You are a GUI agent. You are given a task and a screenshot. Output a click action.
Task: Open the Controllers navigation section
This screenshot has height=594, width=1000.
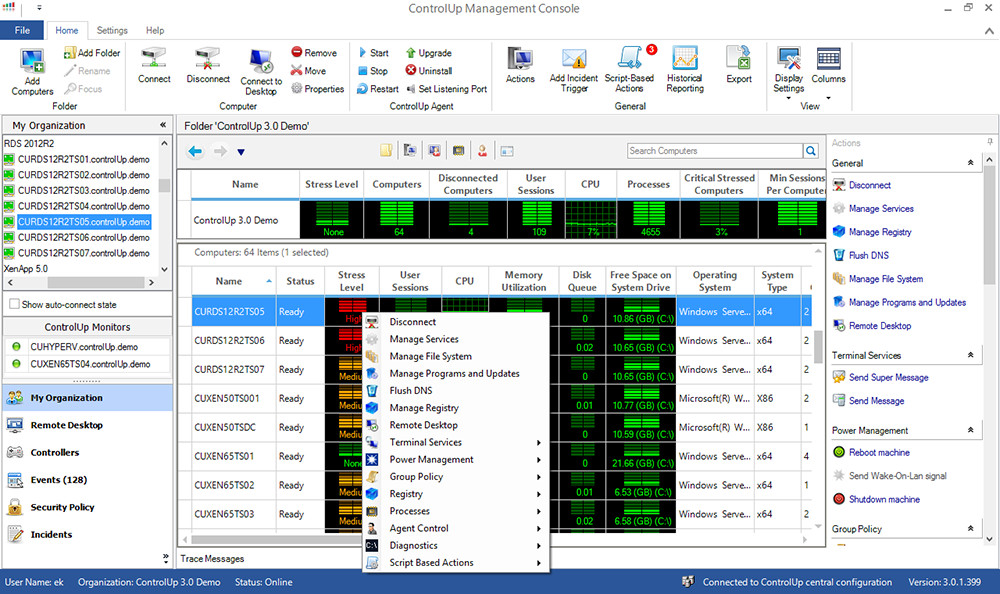87,452
